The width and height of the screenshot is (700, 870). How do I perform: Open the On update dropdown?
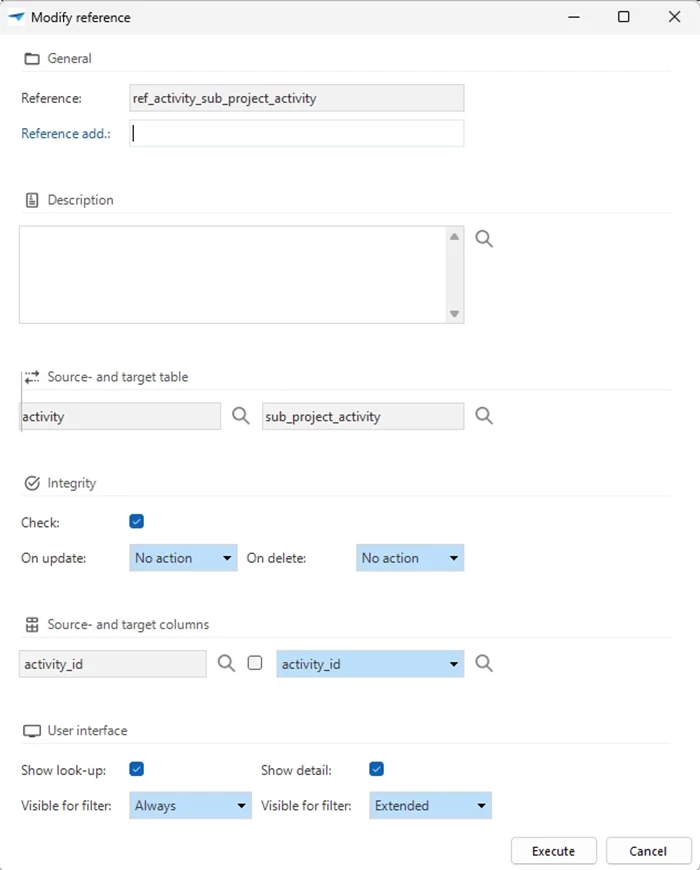pyautogui.click(x=183, y=558)
